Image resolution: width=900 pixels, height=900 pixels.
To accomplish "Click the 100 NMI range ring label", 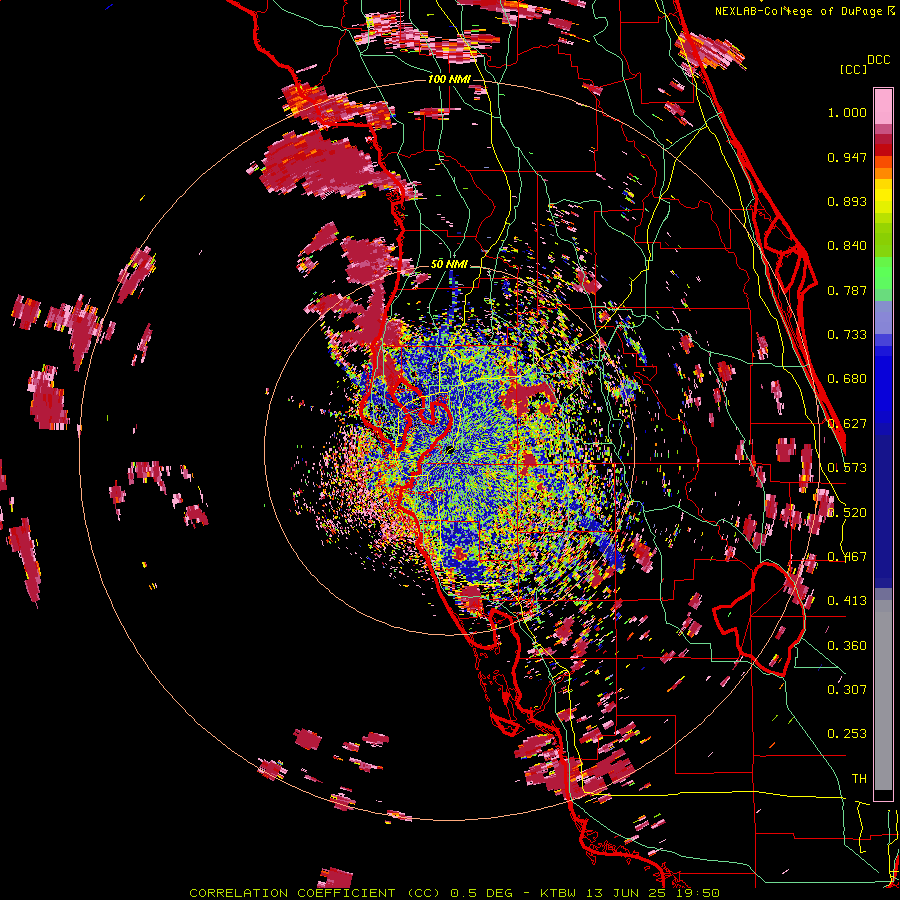I will 449,79.
